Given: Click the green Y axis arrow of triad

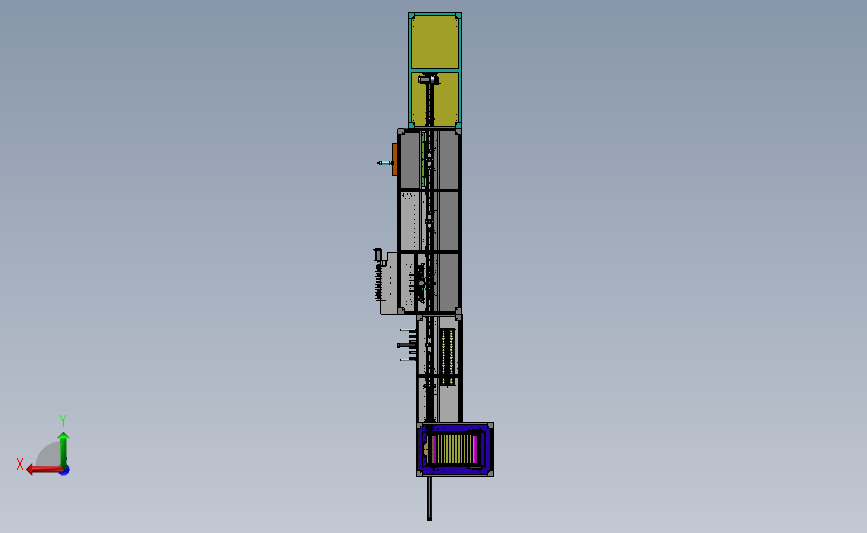Looking at the screenshot, I should click(64, 449).
